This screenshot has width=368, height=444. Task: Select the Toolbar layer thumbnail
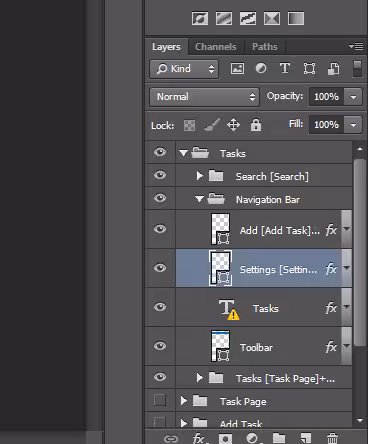[x=220, y=346]
